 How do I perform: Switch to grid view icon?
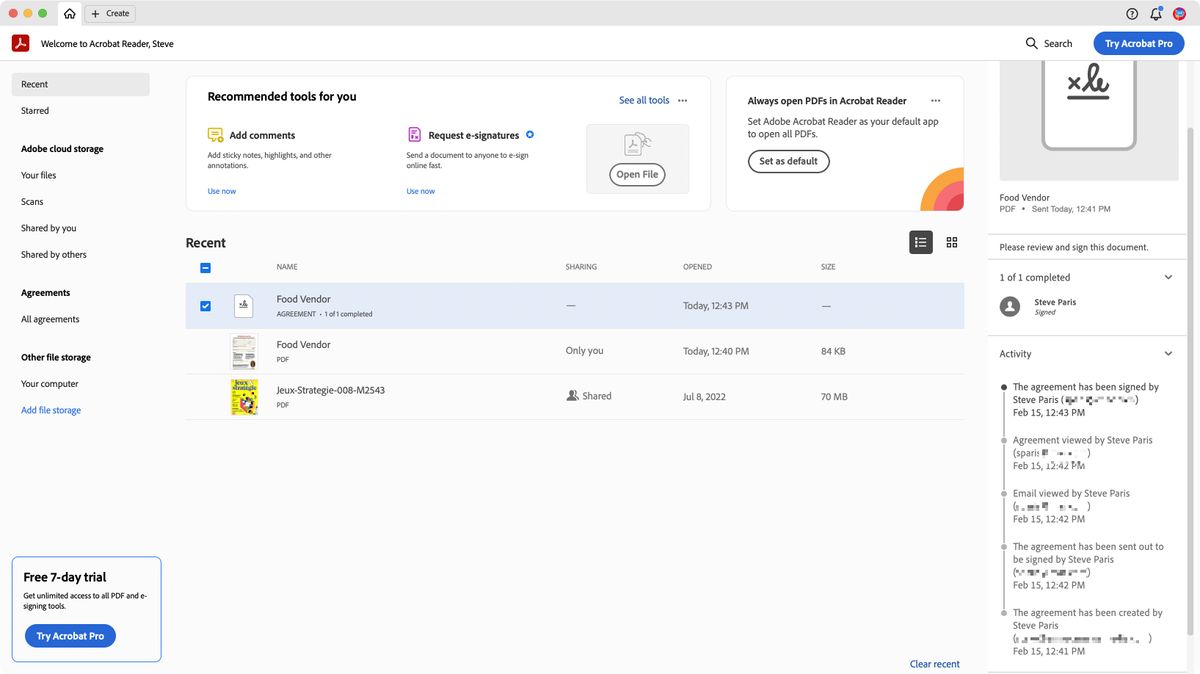click(x=951, y=242)
